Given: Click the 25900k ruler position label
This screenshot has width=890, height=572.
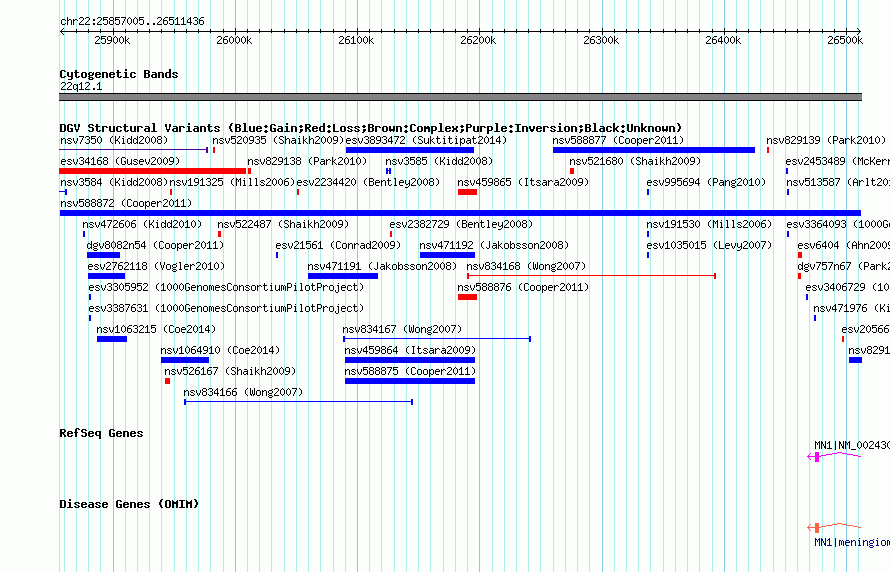Looking at the screenshot, I should tap(112, 40).
